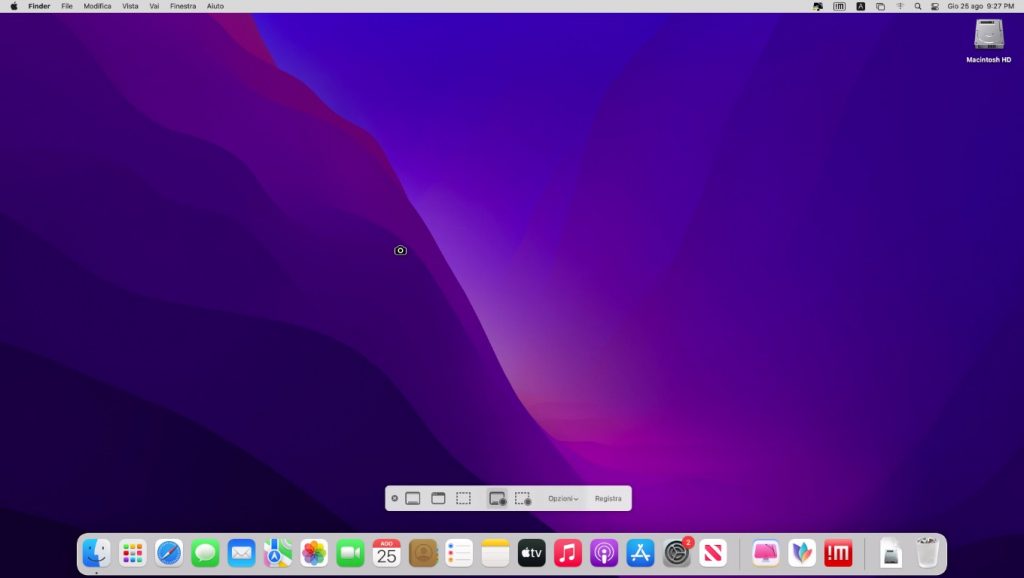Open Photos app in the Dock
The width and height of the screenshot is (1024, 578).
coord(314,553)
